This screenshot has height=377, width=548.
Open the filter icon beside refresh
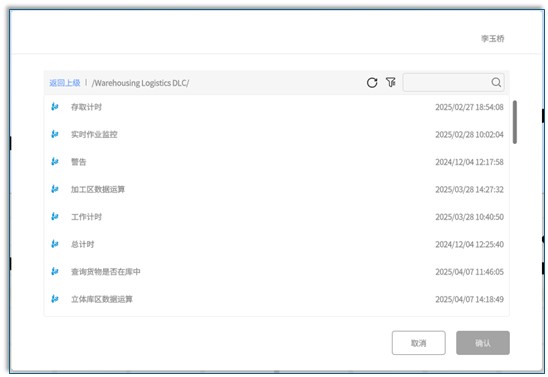coord(391,82)
